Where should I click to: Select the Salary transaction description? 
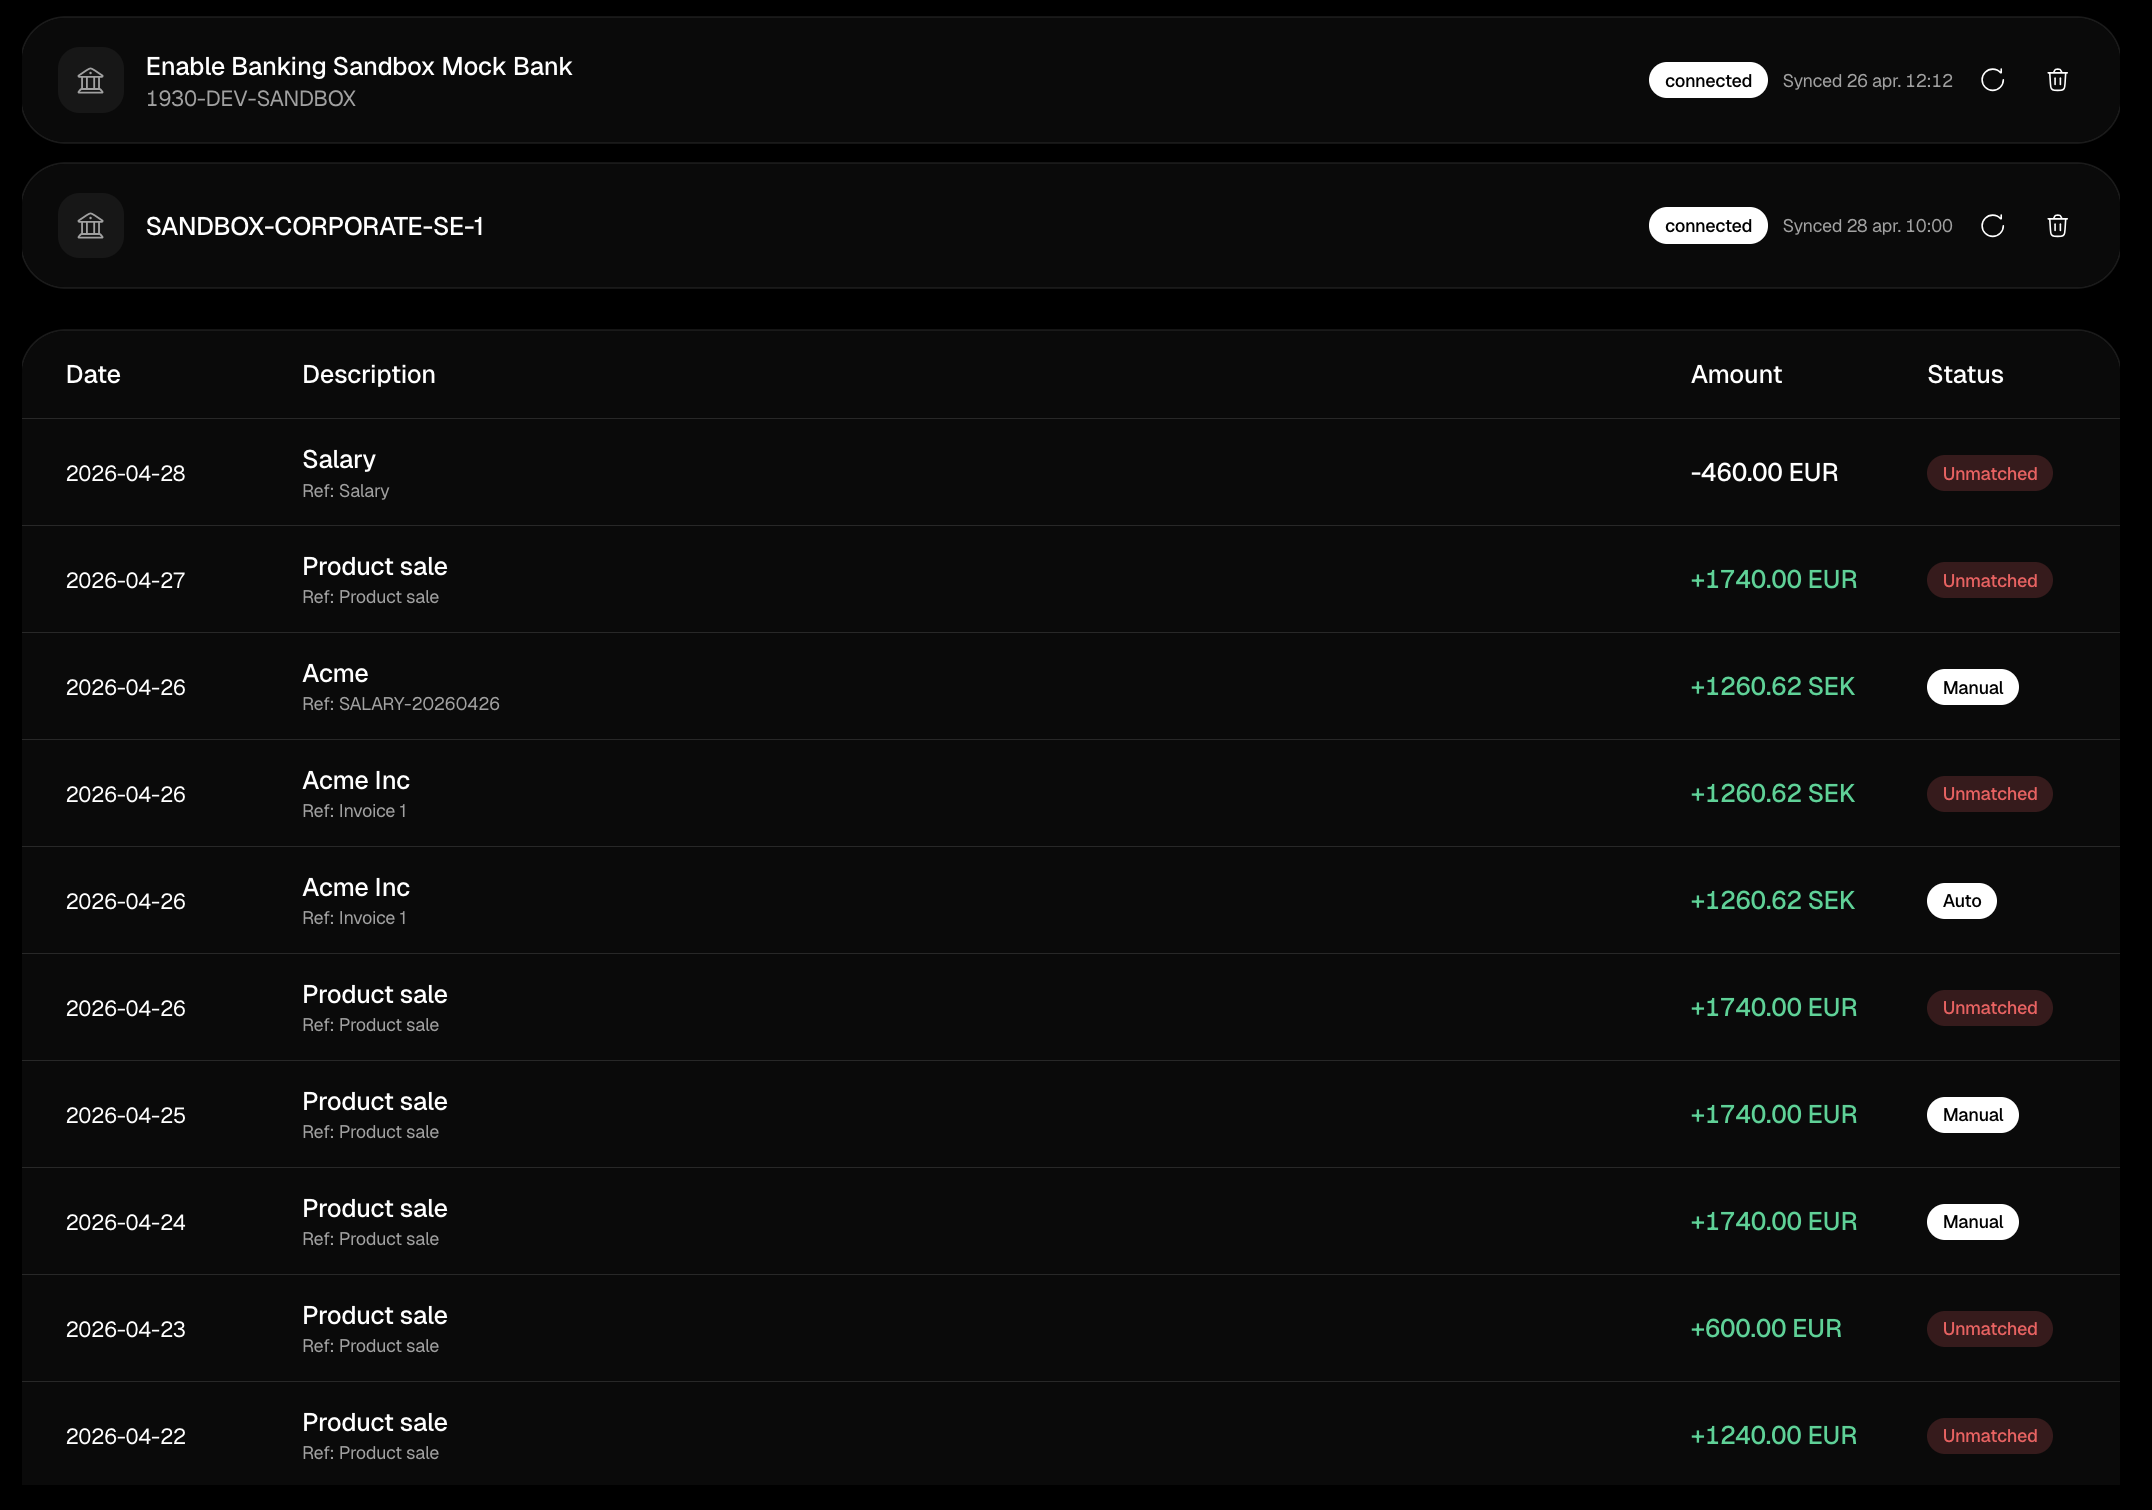339,459
